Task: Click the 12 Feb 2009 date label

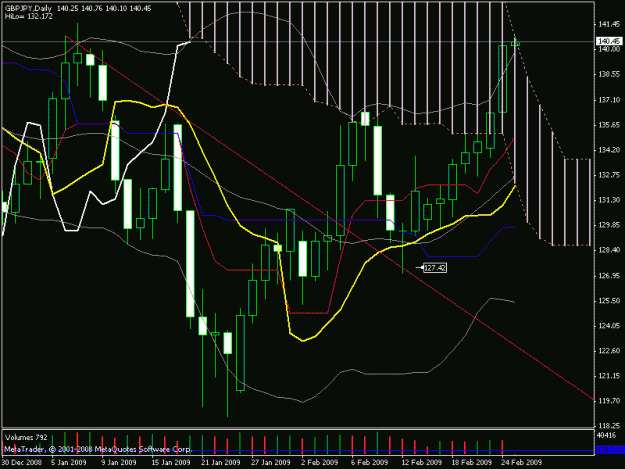Action: tap(421, 462)
